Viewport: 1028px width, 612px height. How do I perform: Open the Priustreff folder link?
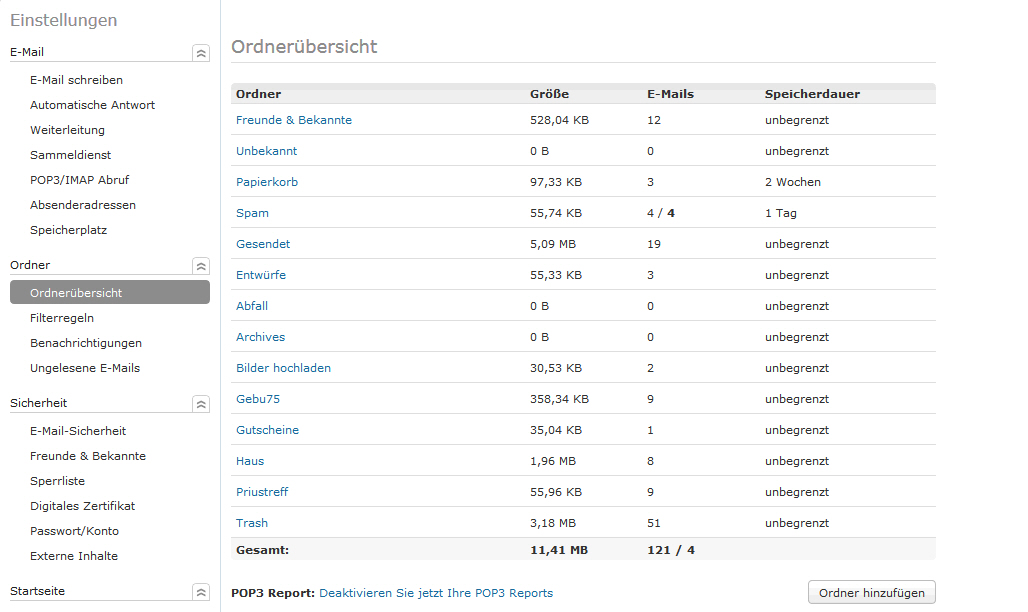(264, 492)
